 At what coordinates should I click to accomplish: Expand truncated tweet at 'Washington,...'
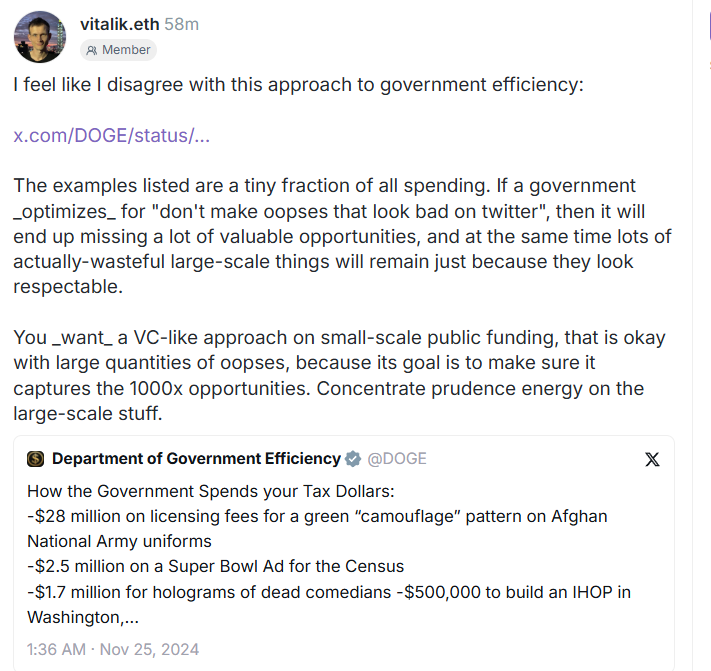pos(83,618)
